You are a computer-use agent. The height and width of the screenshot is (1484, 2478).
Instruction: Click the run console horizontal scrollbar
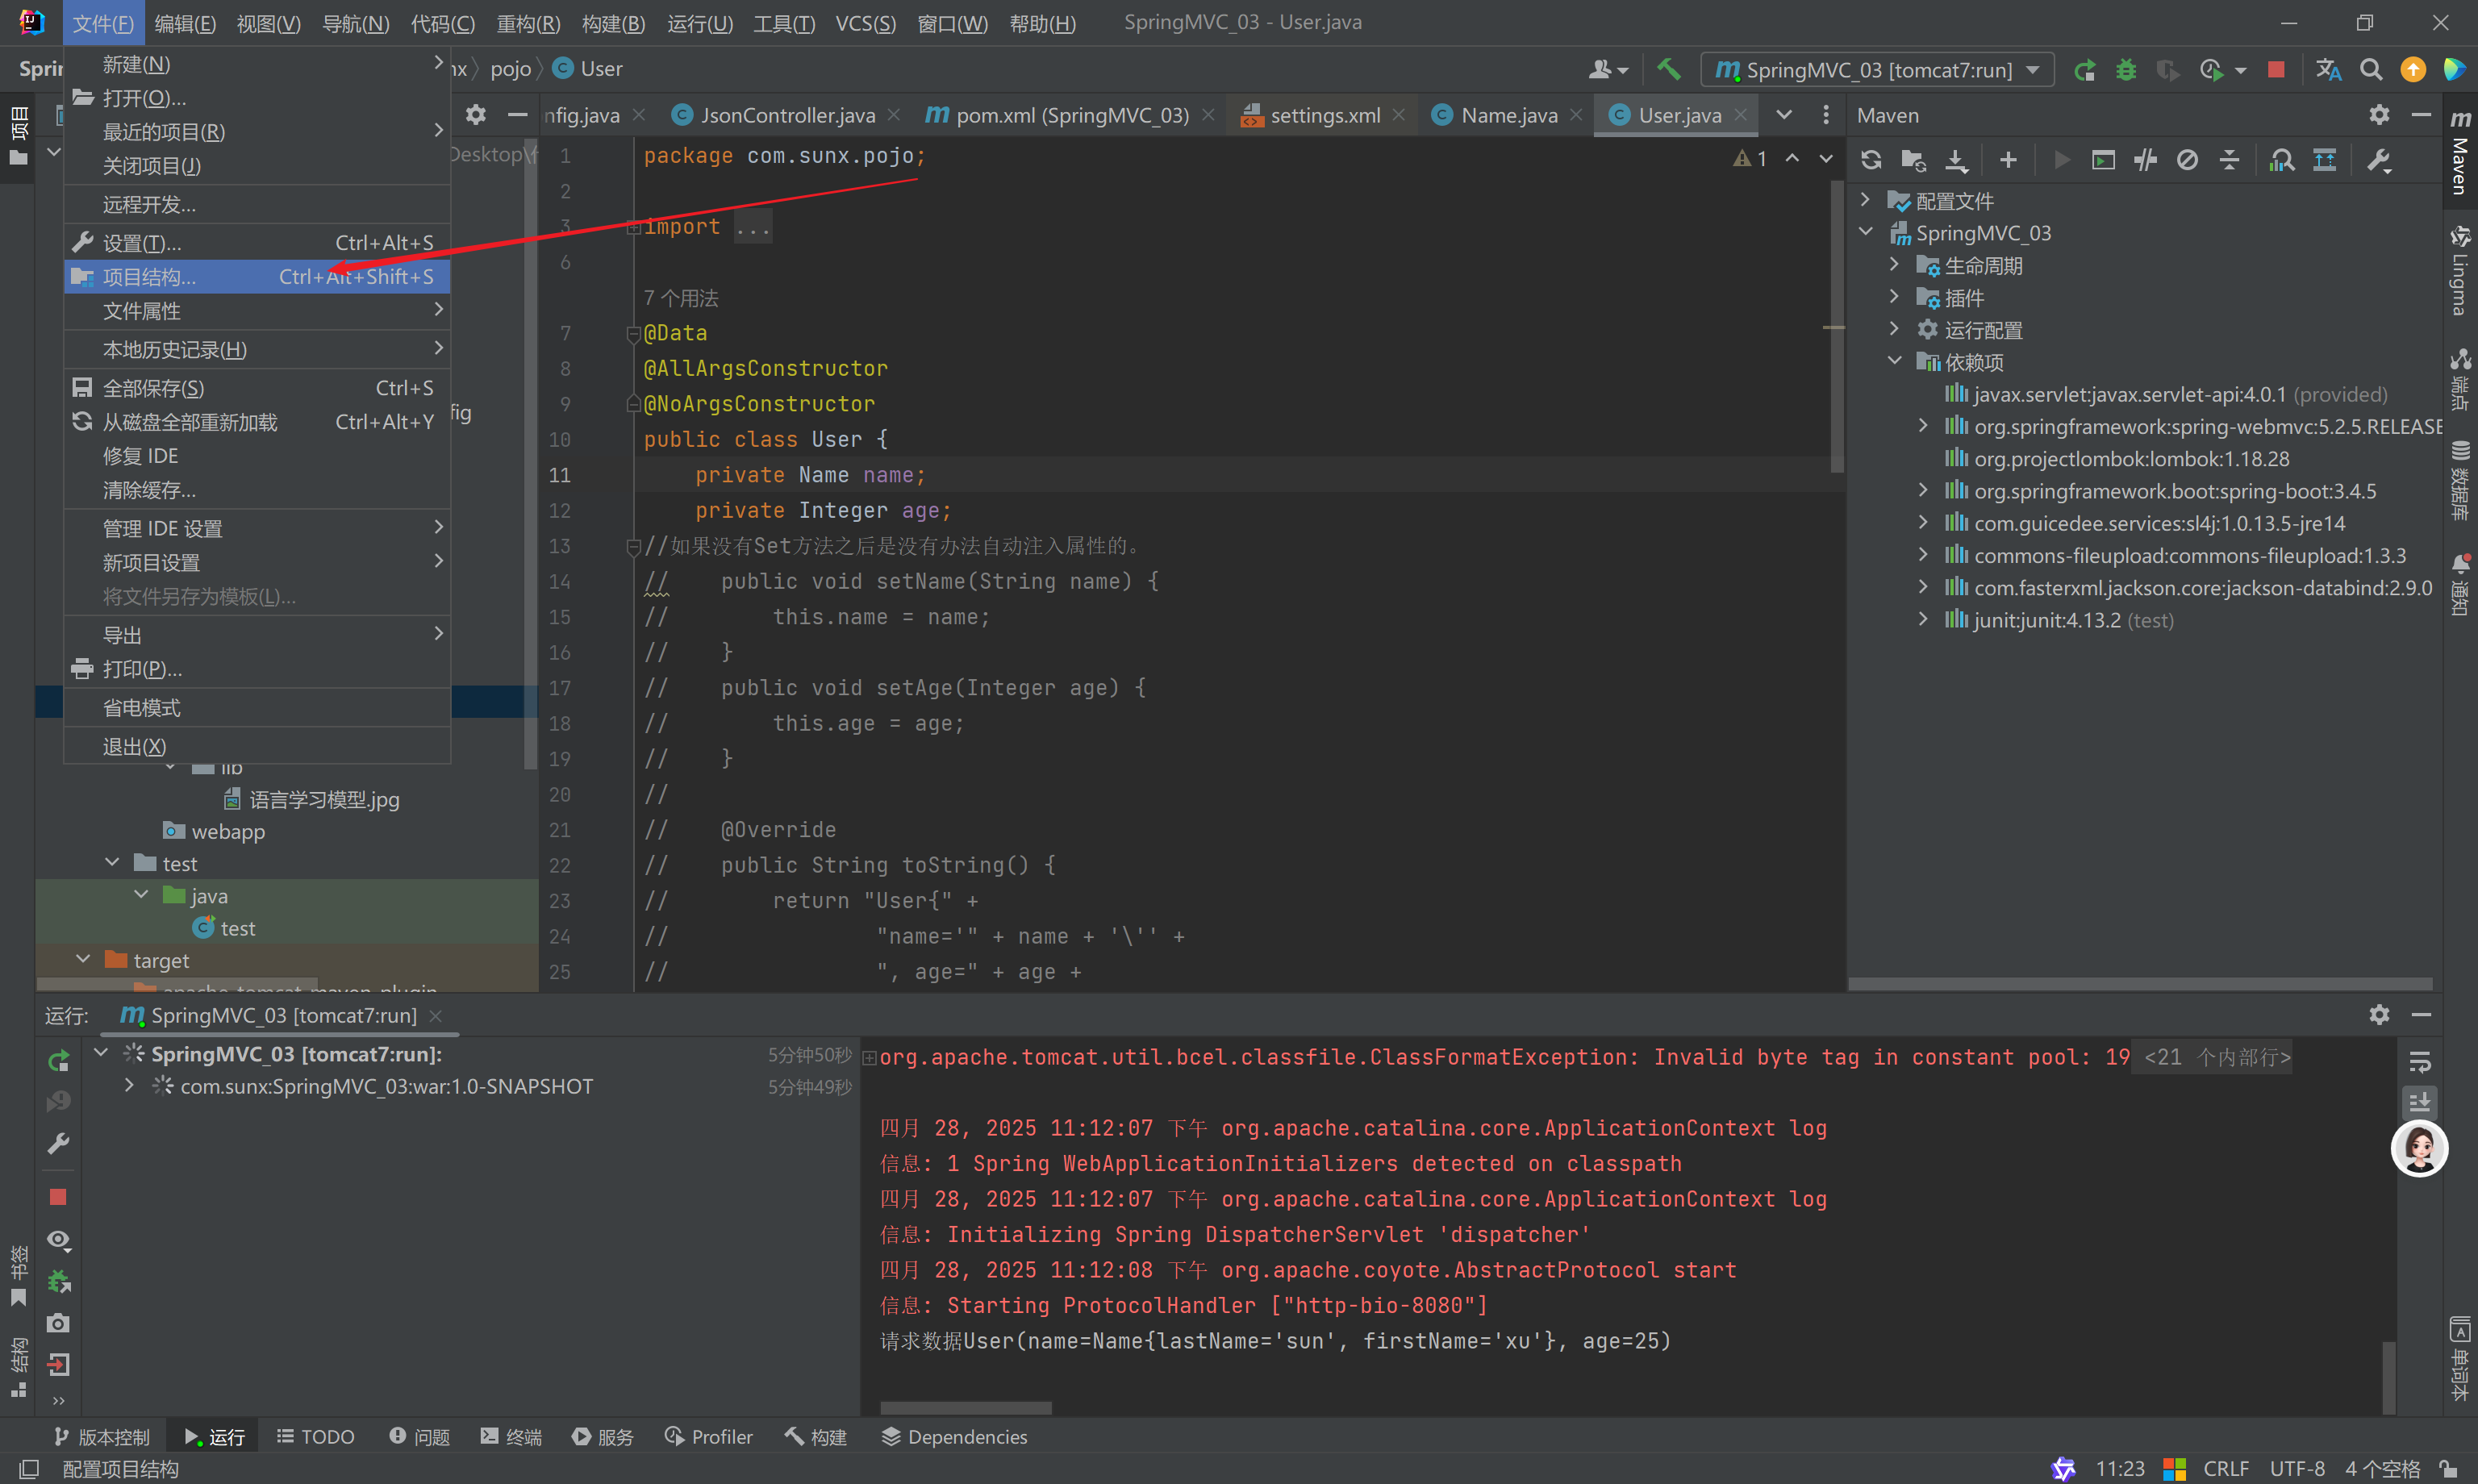[x=965, y=1408]
